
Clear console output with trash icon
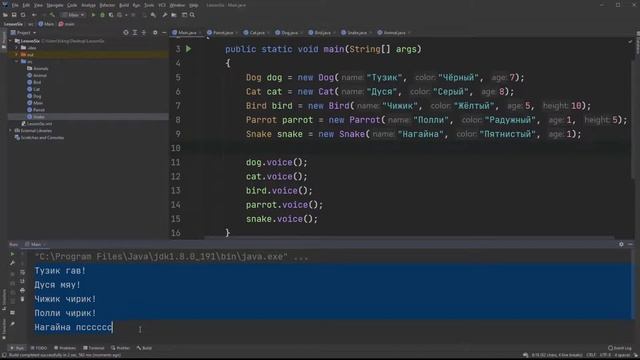(22, 299)
